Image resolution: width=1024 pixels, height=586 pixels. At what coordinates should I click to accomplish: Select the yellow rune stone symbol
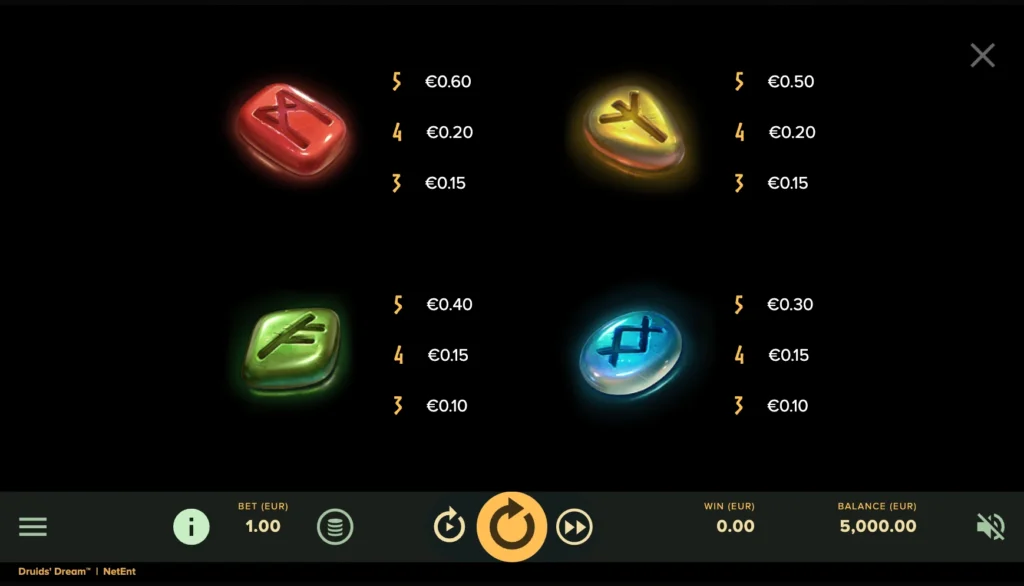point(634,131)
